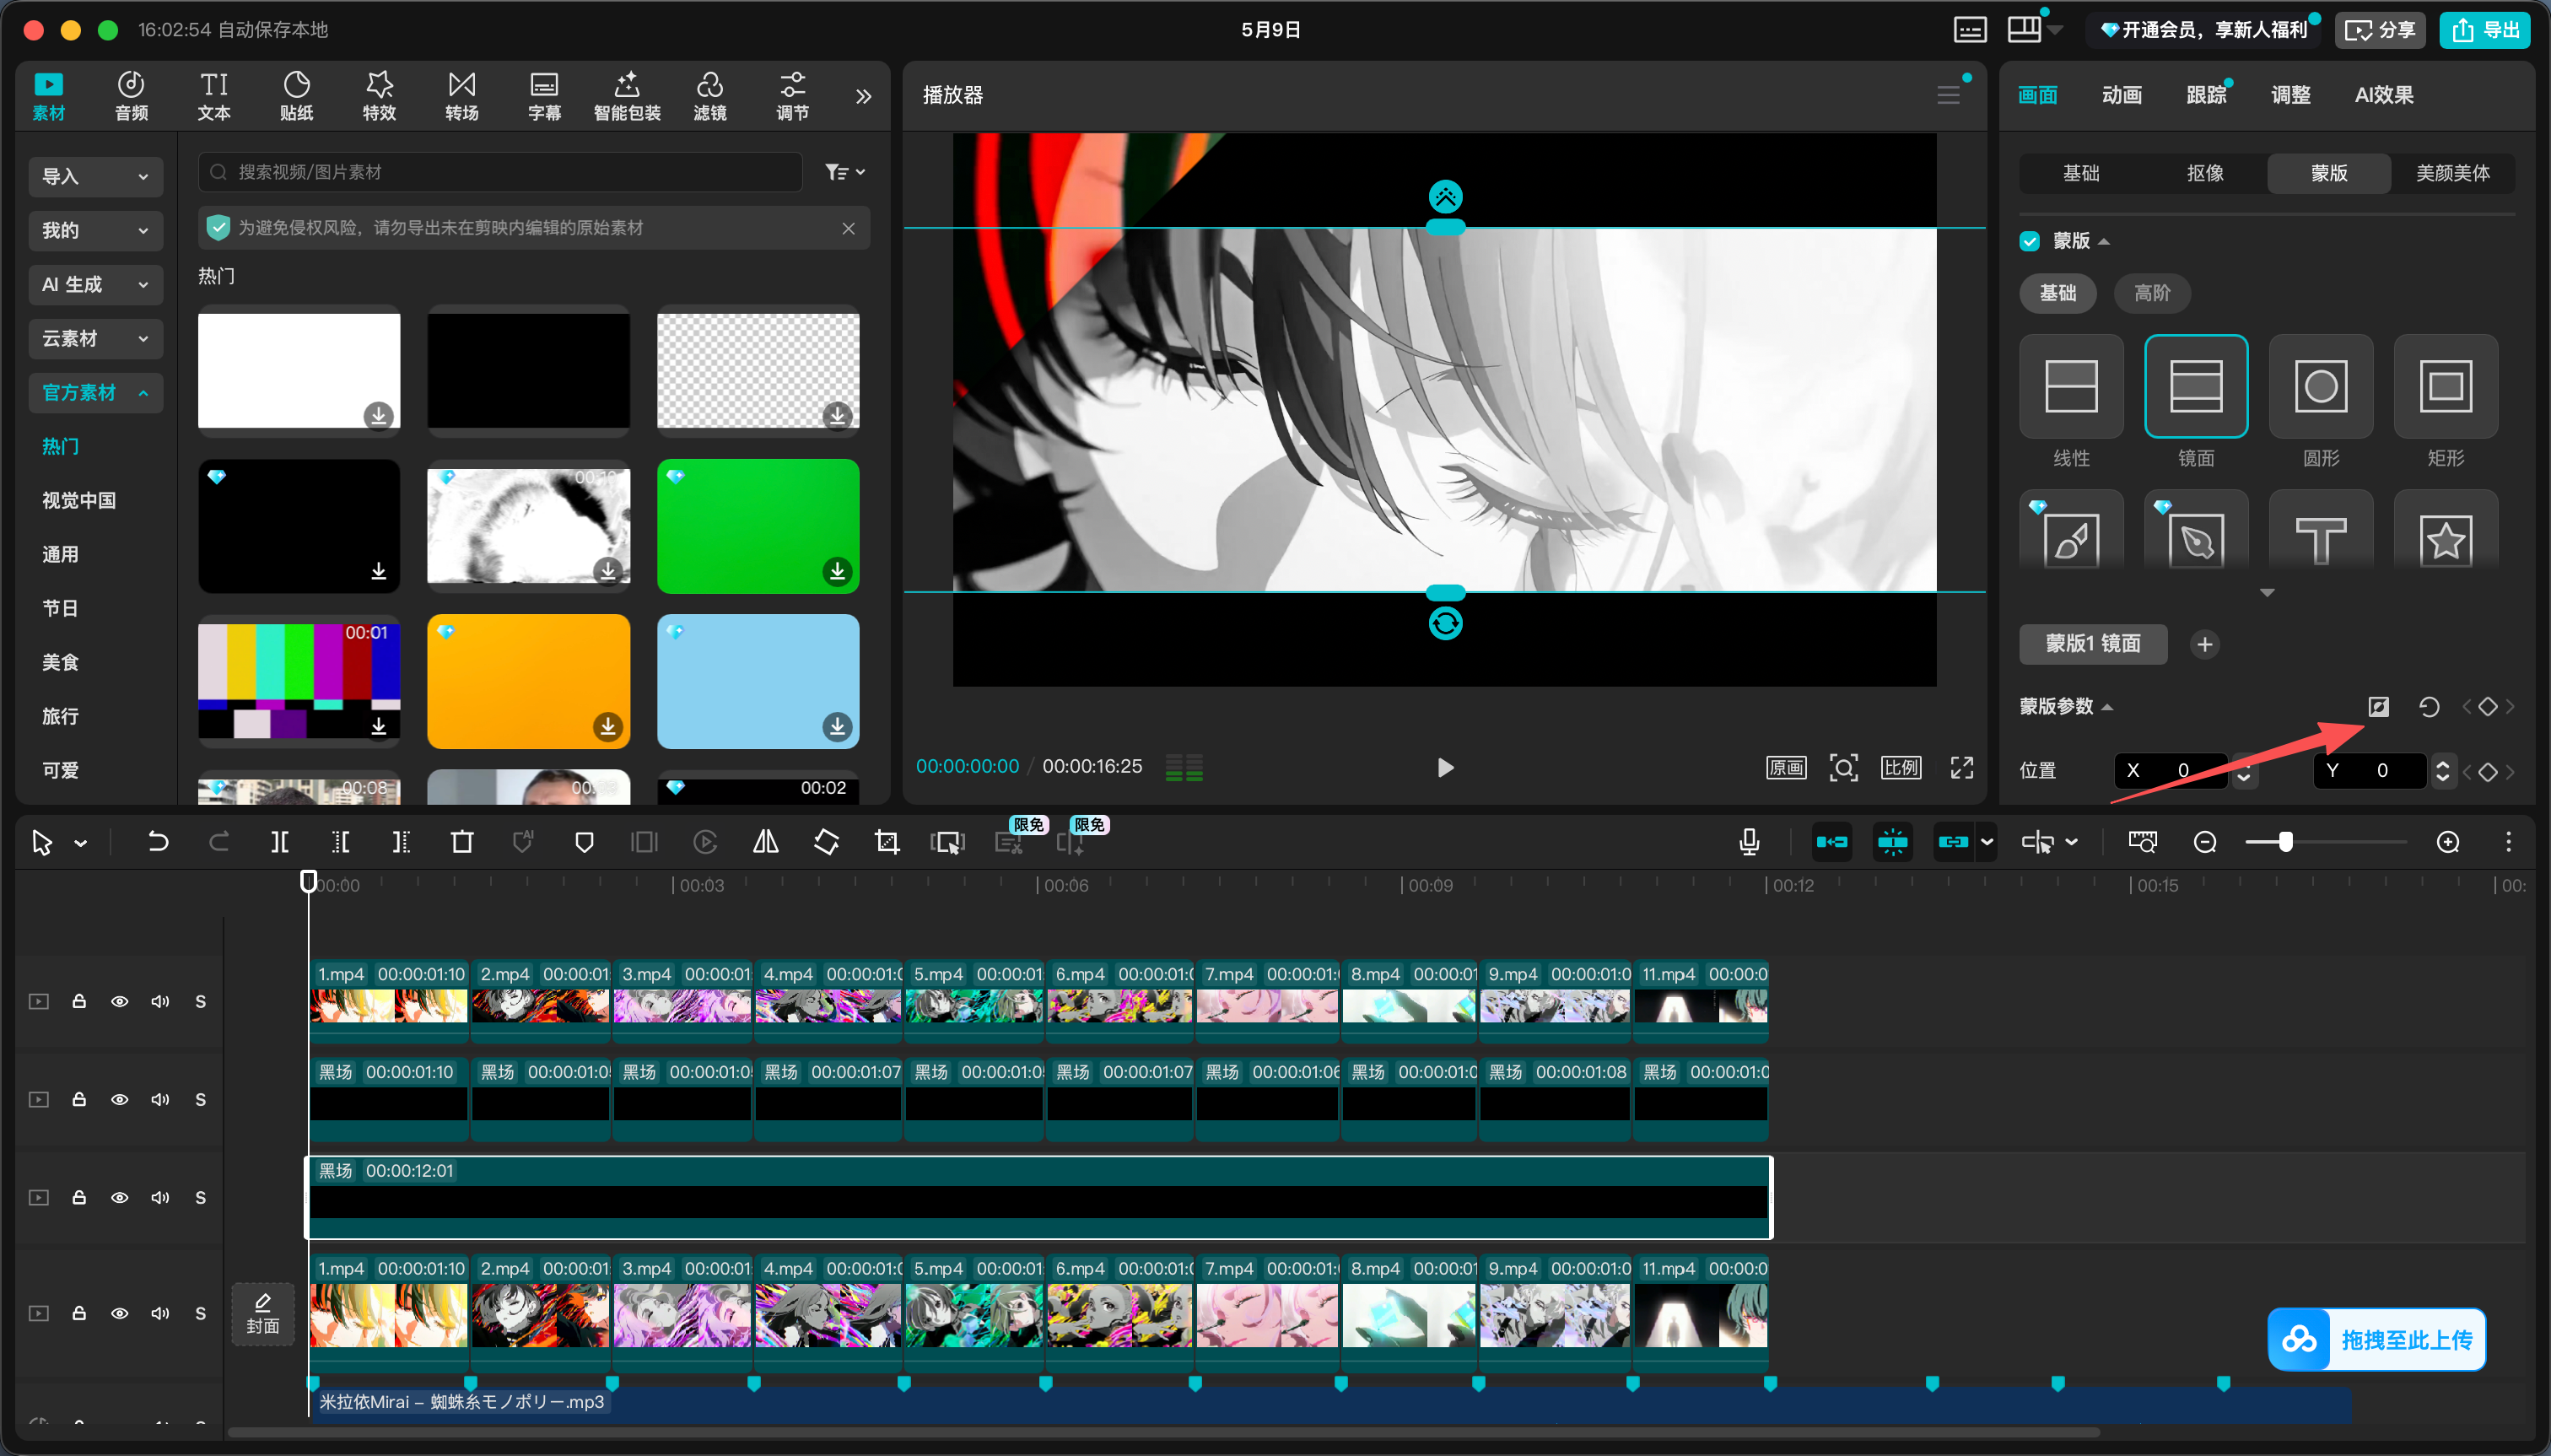Switch to the 抠像 cutout tab
The image size is (2551, 1456).
2205,173
